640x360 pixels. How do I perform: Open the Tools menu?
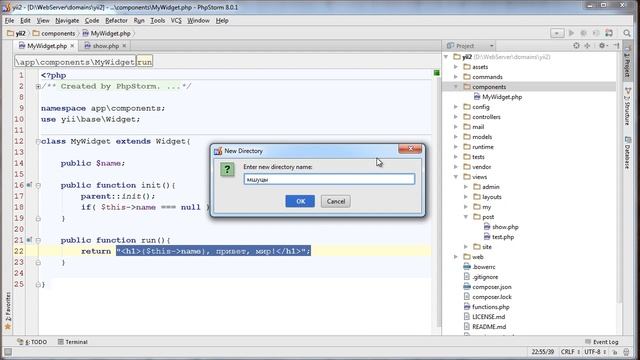pos(158,20)
